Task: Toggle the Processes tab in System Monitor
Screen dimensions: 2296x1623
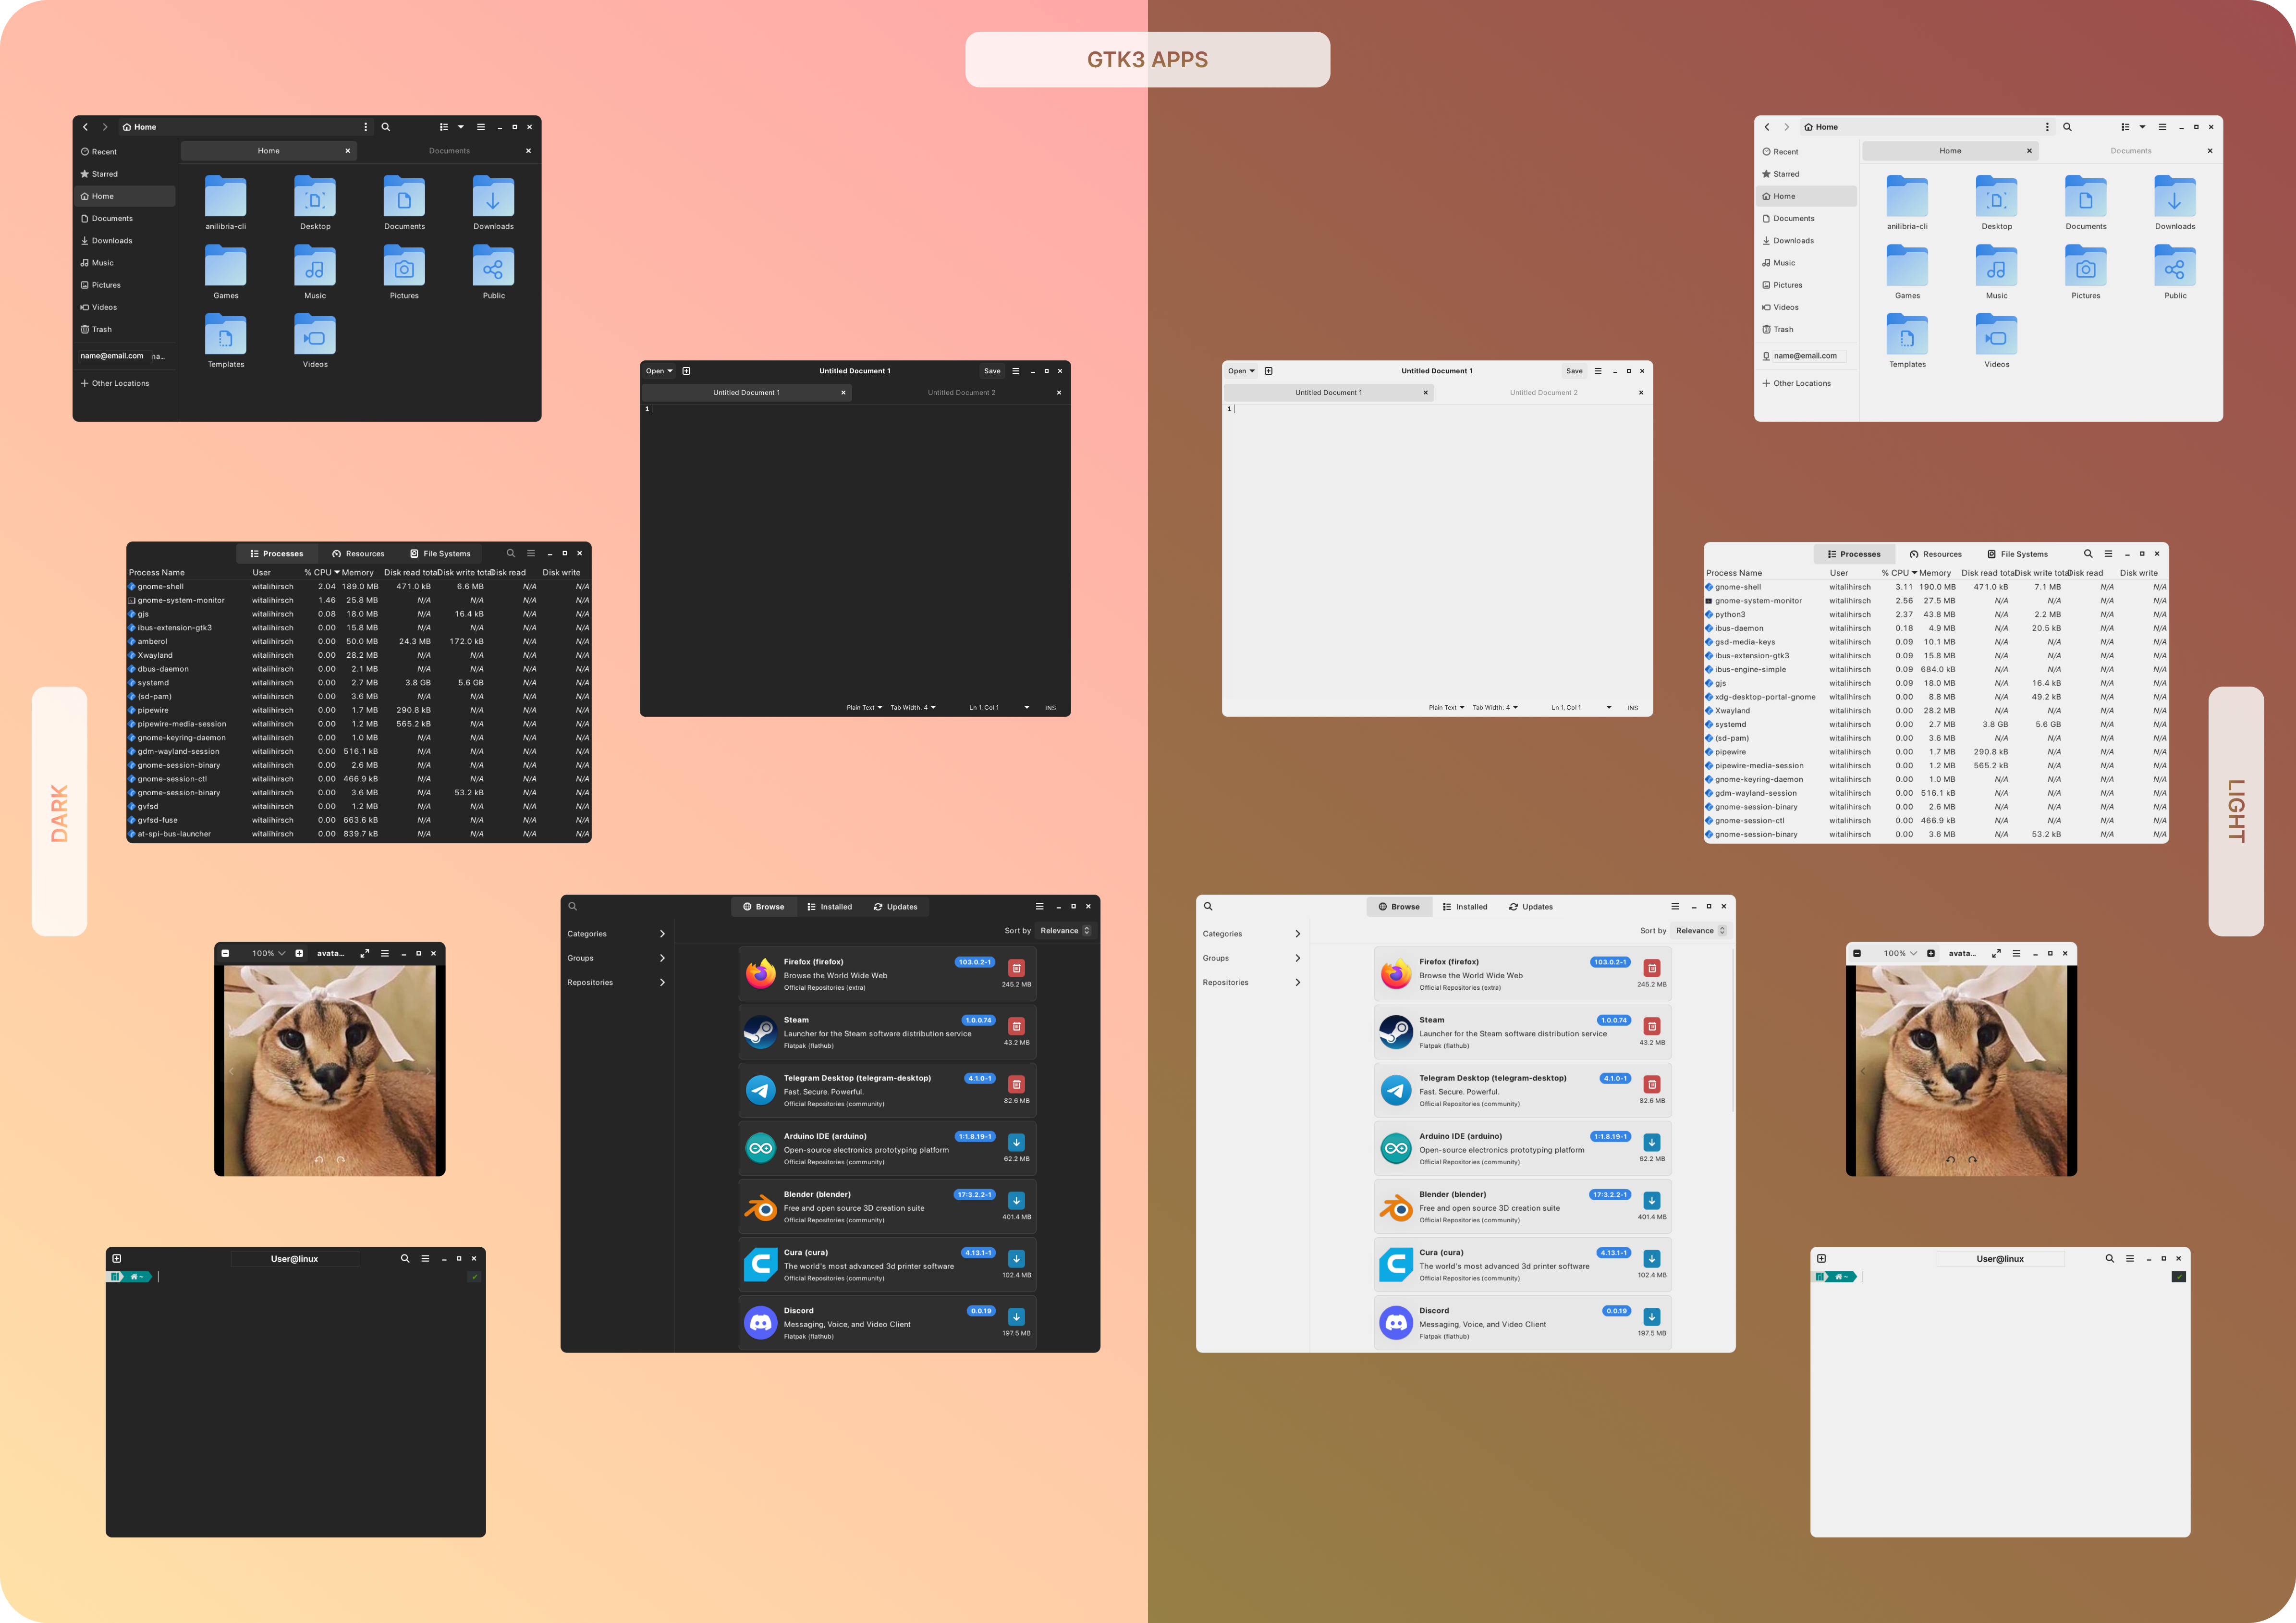Action: tap(277, 553)
